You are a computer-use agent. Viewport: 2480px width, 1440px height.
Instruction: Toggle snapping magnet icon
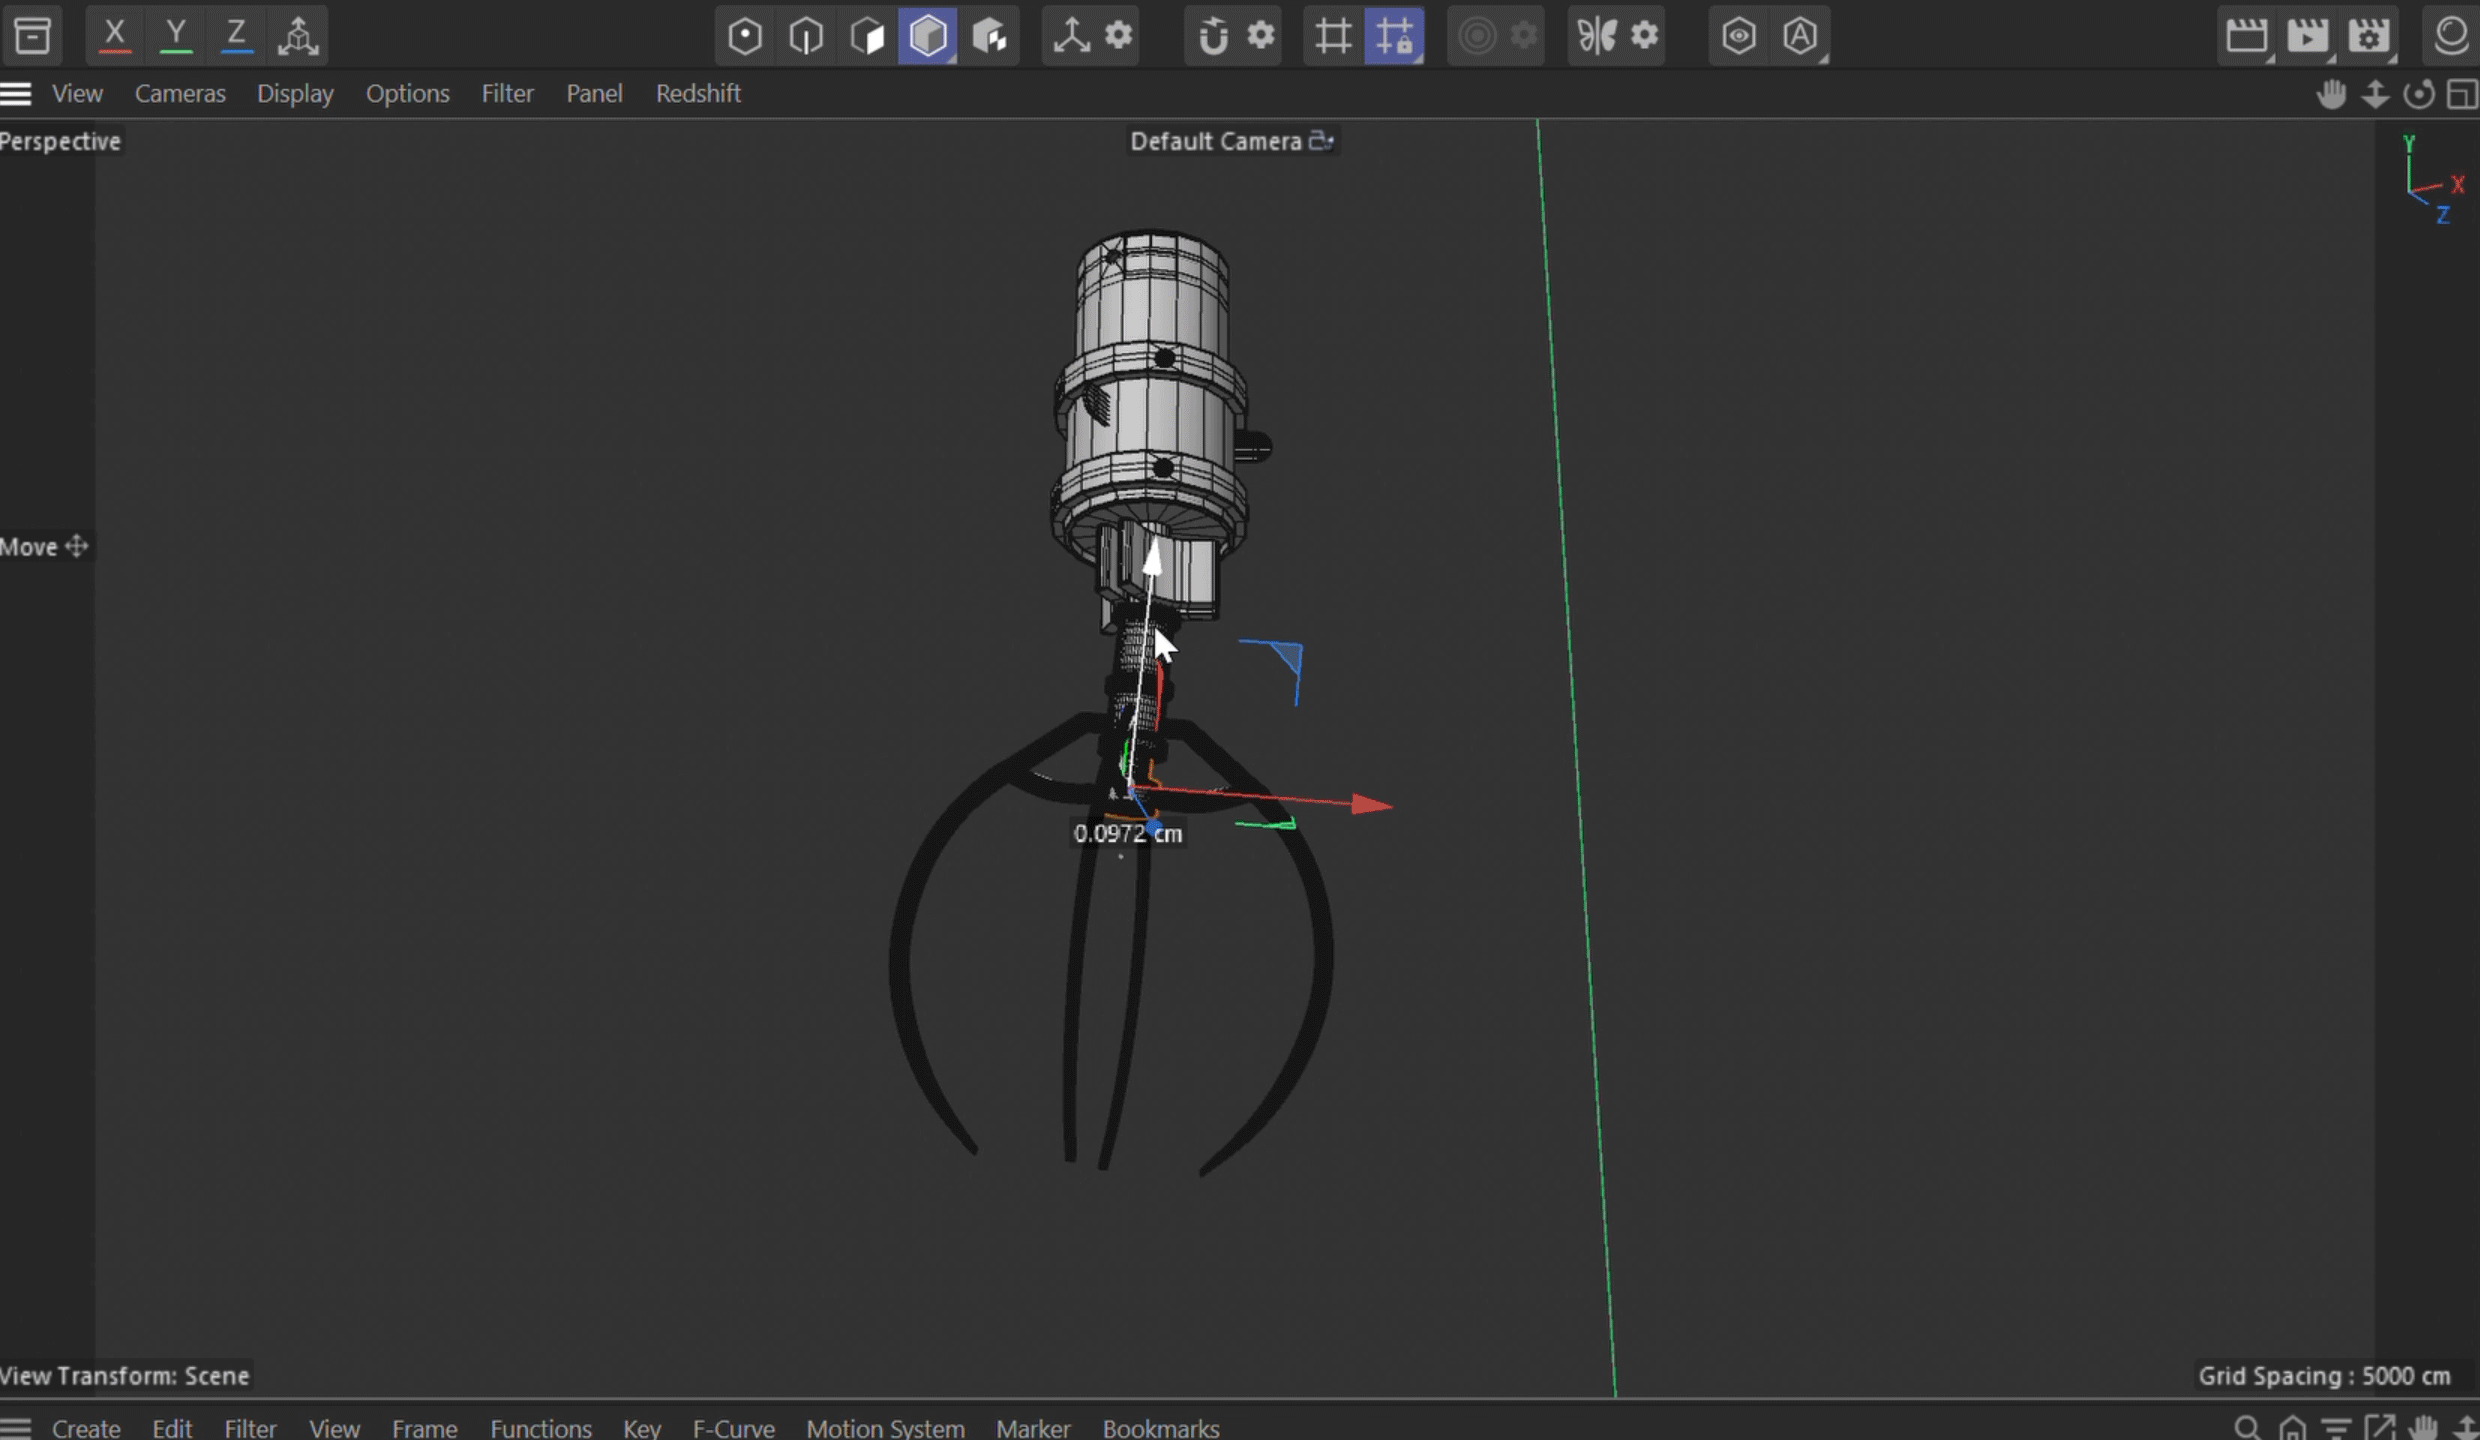pyautogui.click(x=1213, y=36)
